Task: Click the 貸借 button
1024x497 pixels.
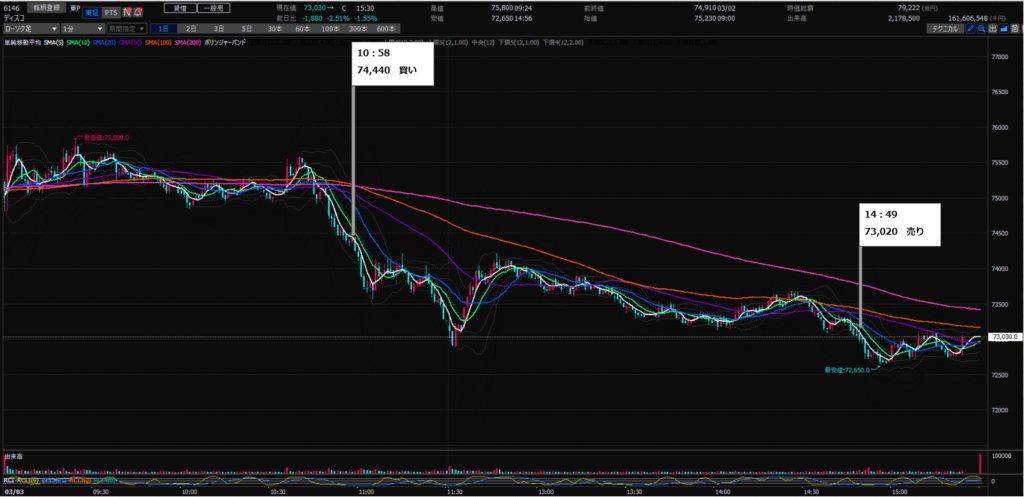Action: coord(182,6)
